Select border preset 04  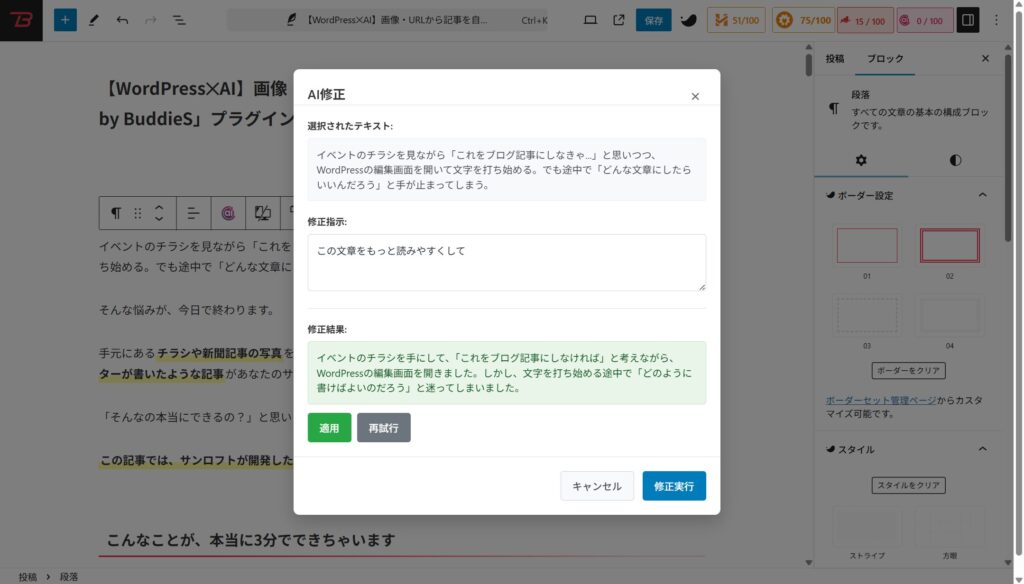[x=950, y=315]
